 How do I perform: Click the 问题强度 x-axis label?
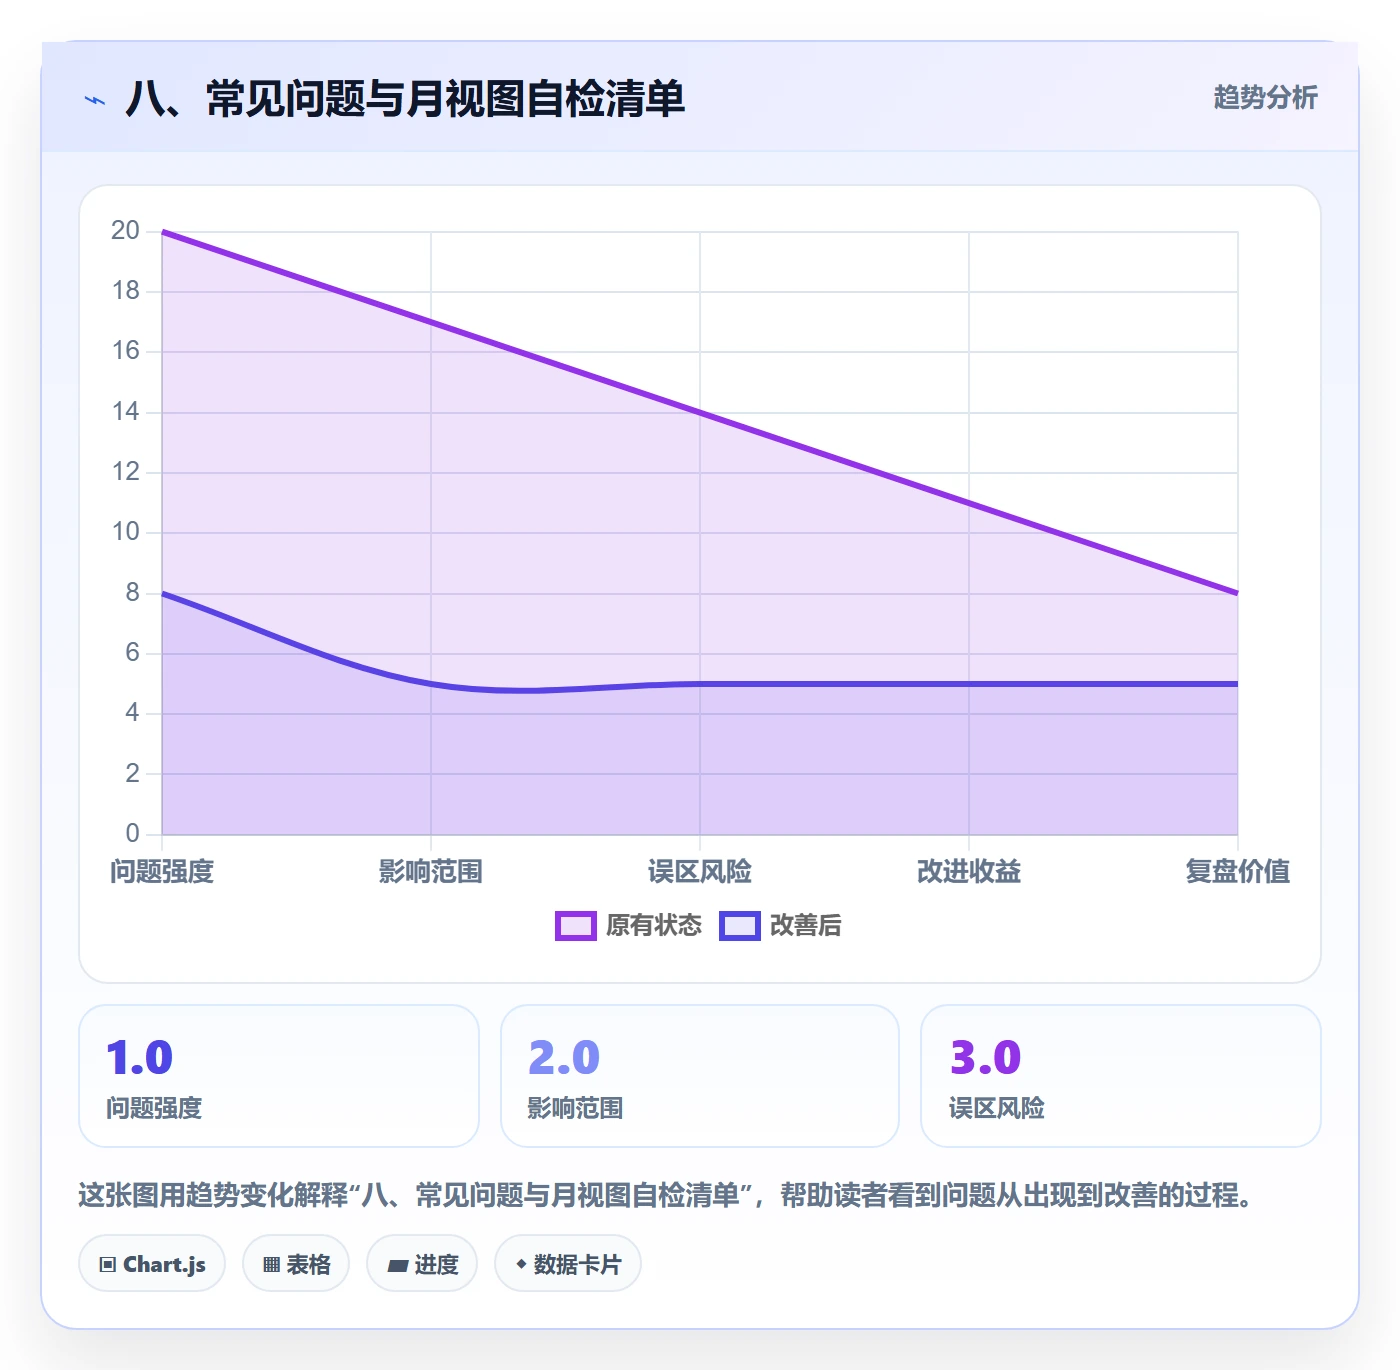point(162,872)
